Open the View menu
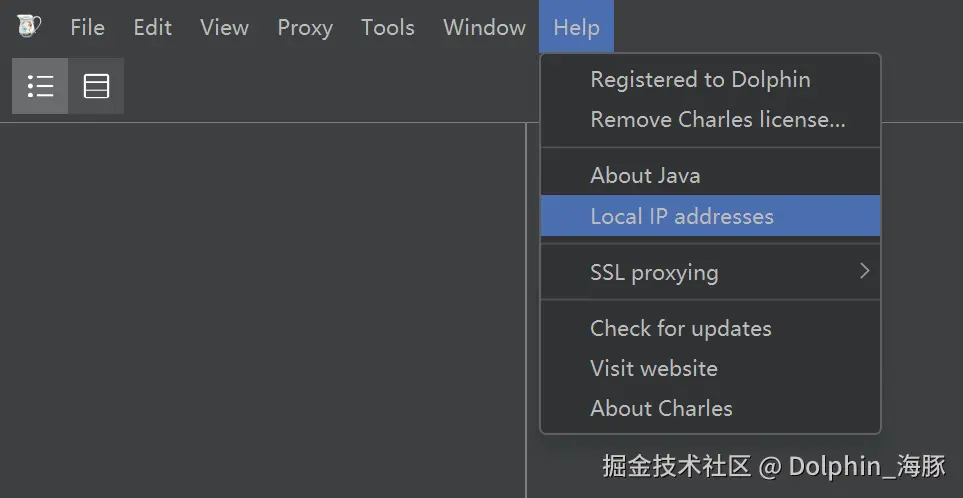This screenshot has height=498, width=963. point(224,27)
